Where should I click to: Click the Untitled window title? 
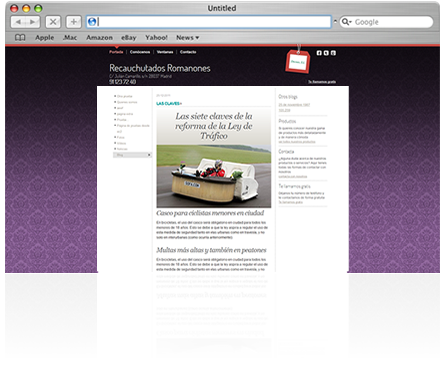222,8
